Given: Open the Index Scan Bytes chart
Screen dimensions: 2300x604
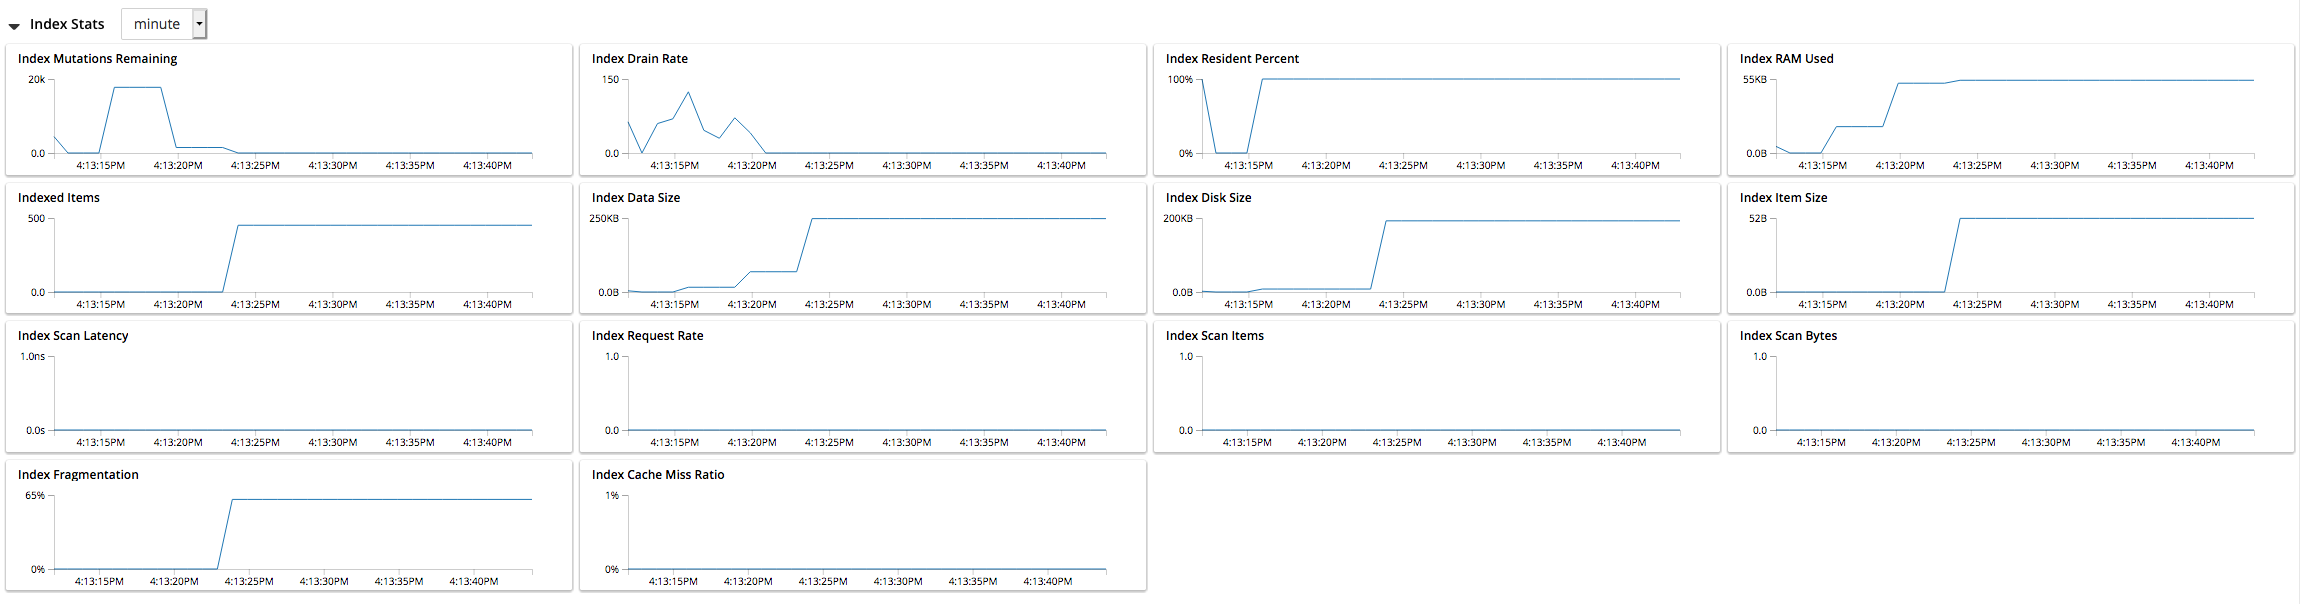Looking at the screenshot, I should click(2011, 392).
